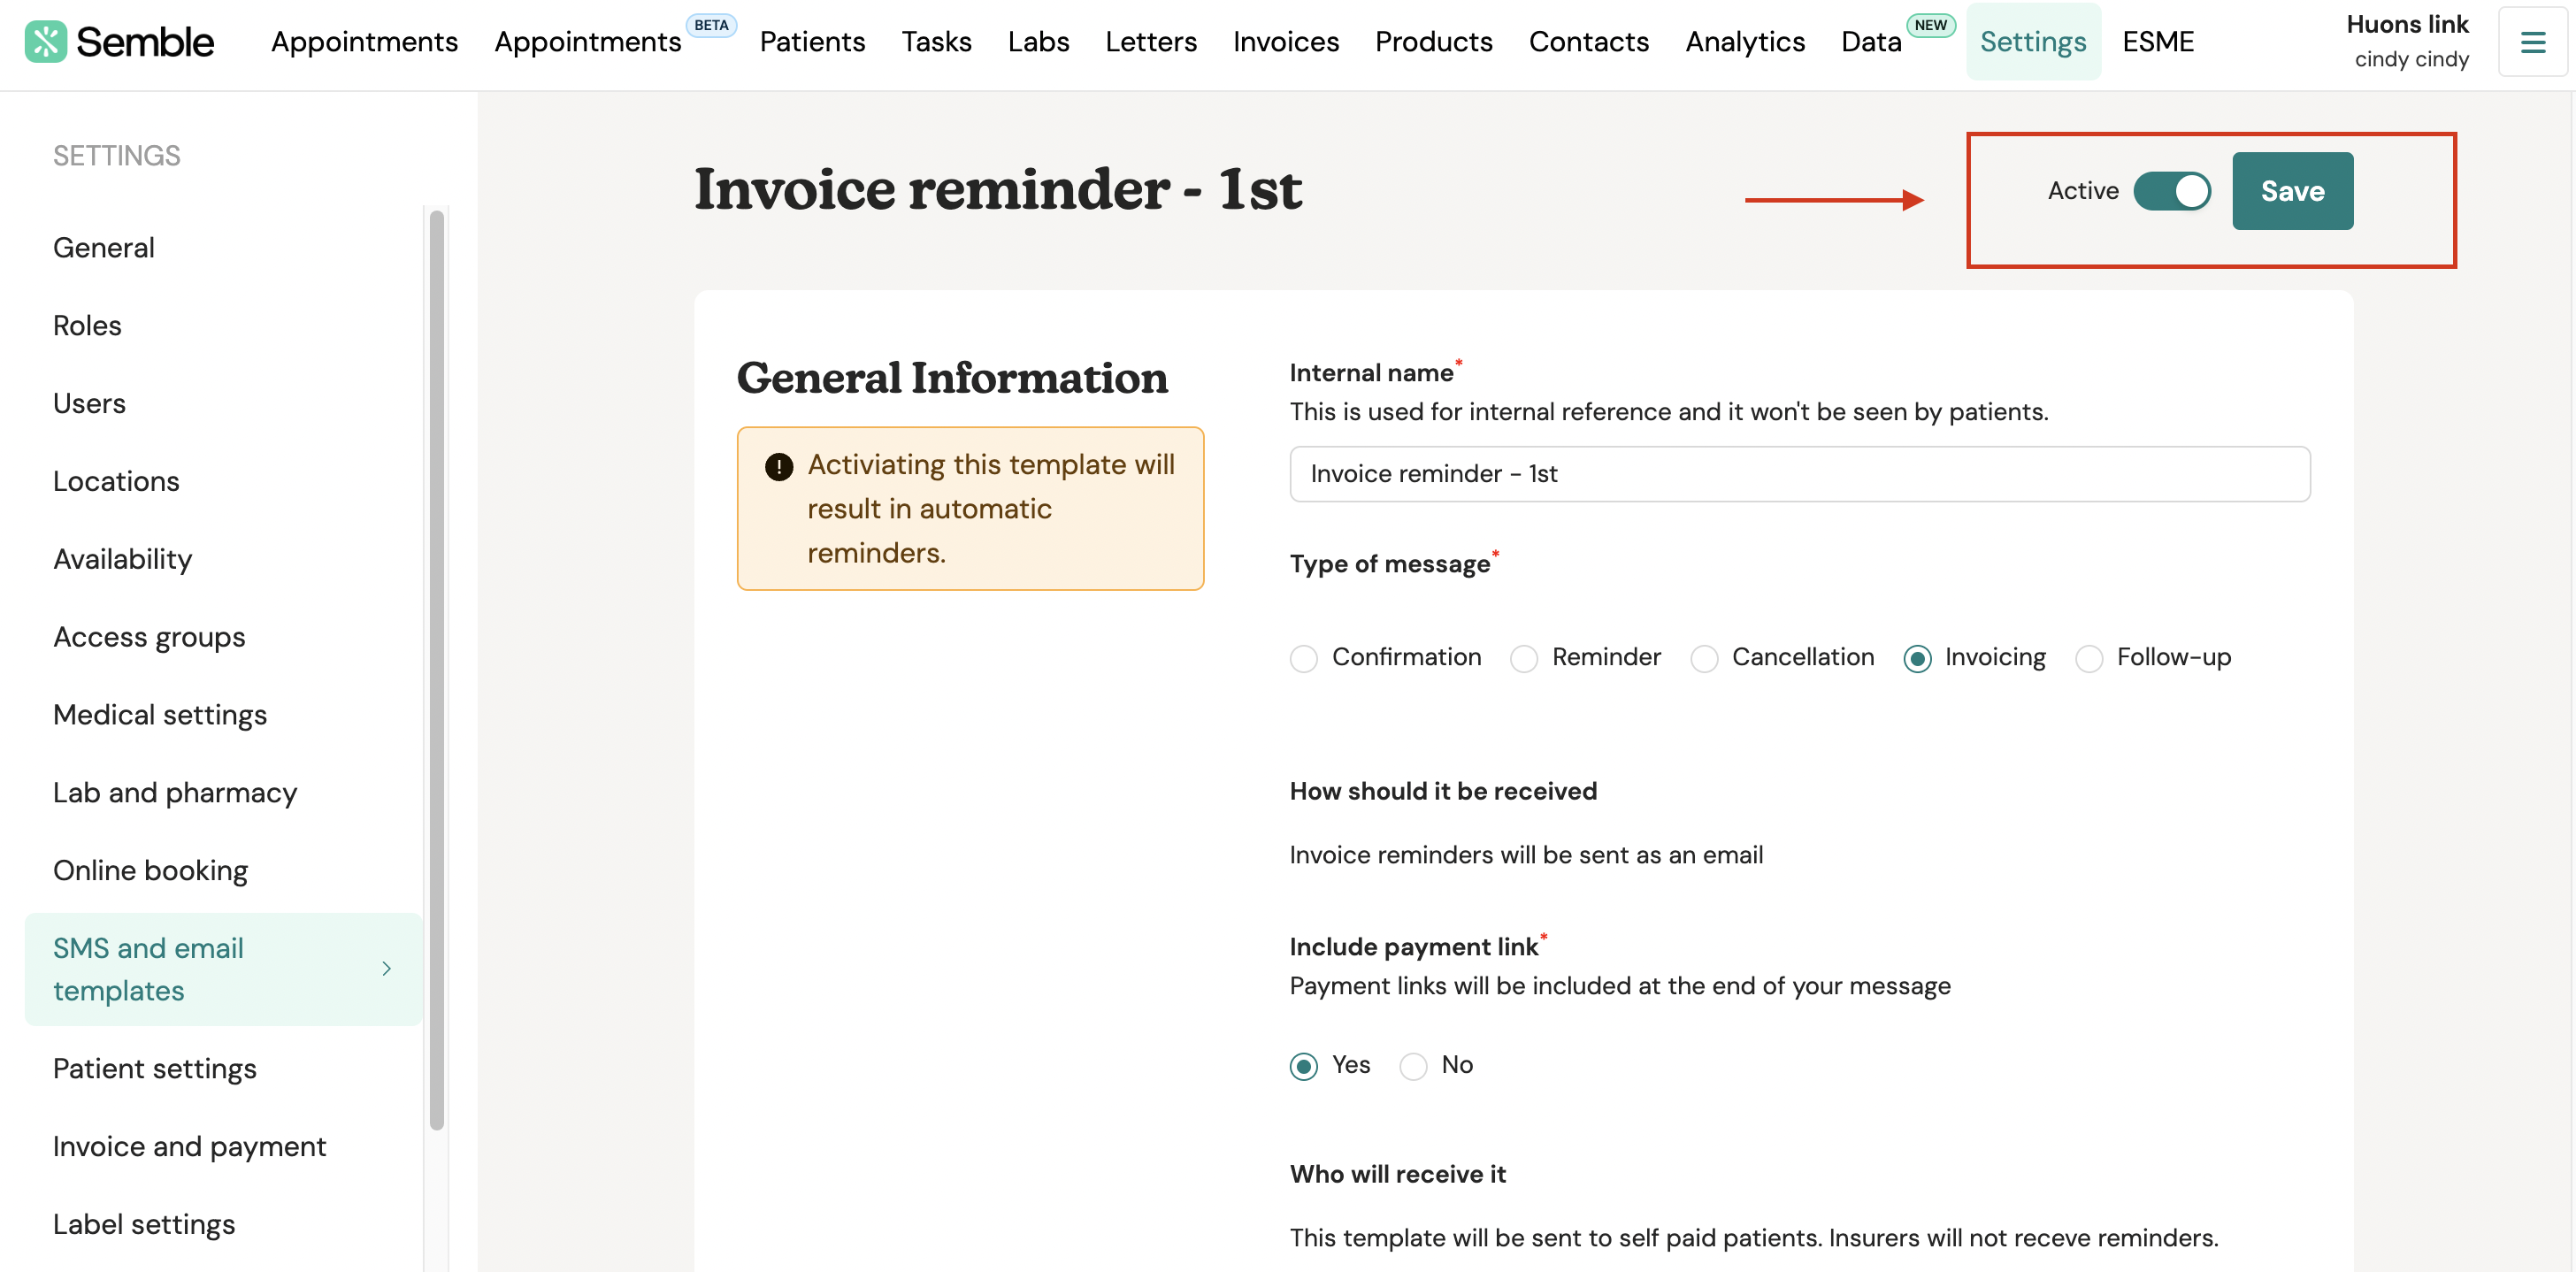Open Medical settings
Viewport: 2576px width, 1272px height.
point(160,716)
